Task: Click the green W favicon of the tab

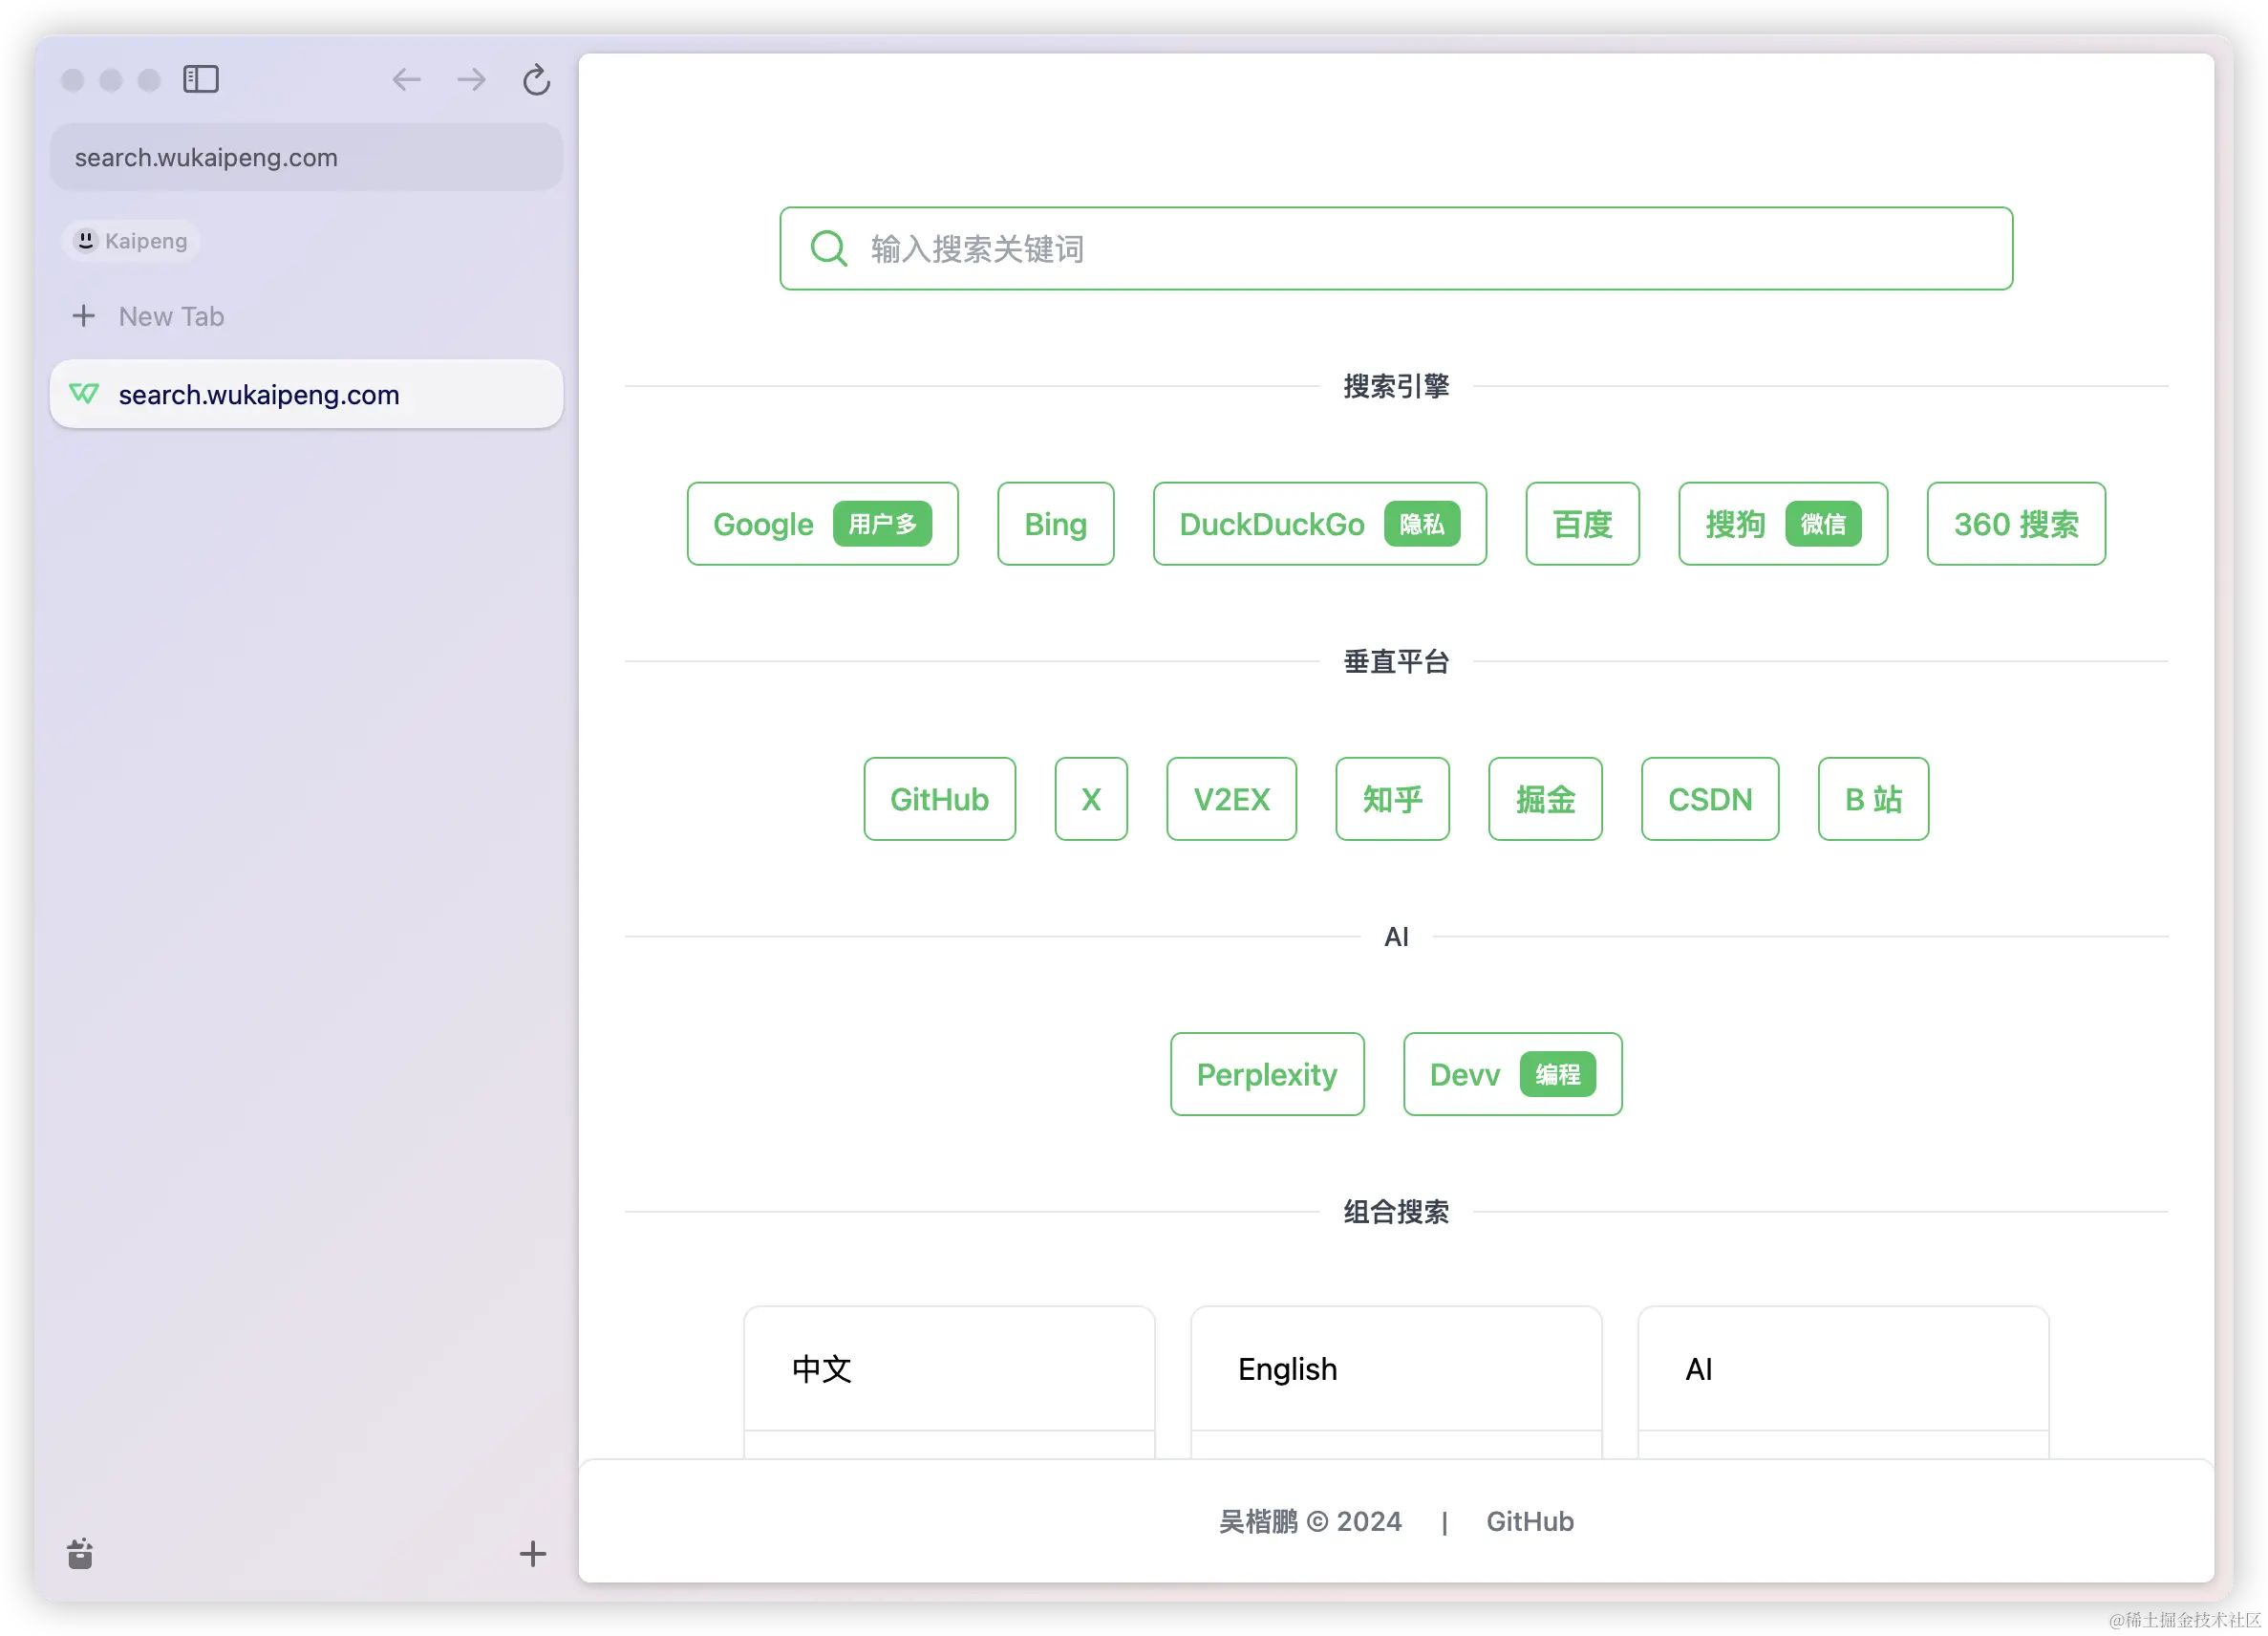Action: (x=84, y=394)
